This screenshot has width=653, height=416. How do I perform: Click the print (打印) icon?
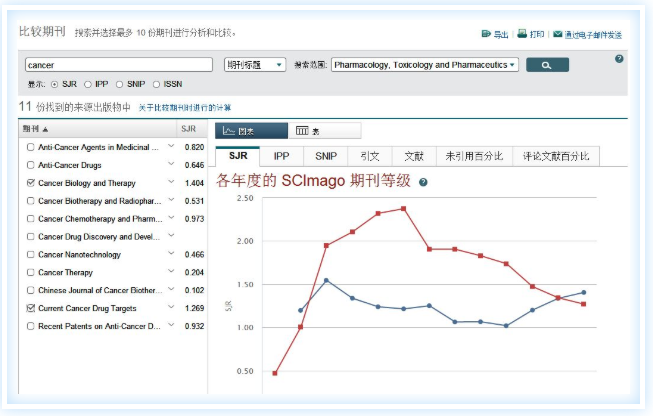pos(522,34)
